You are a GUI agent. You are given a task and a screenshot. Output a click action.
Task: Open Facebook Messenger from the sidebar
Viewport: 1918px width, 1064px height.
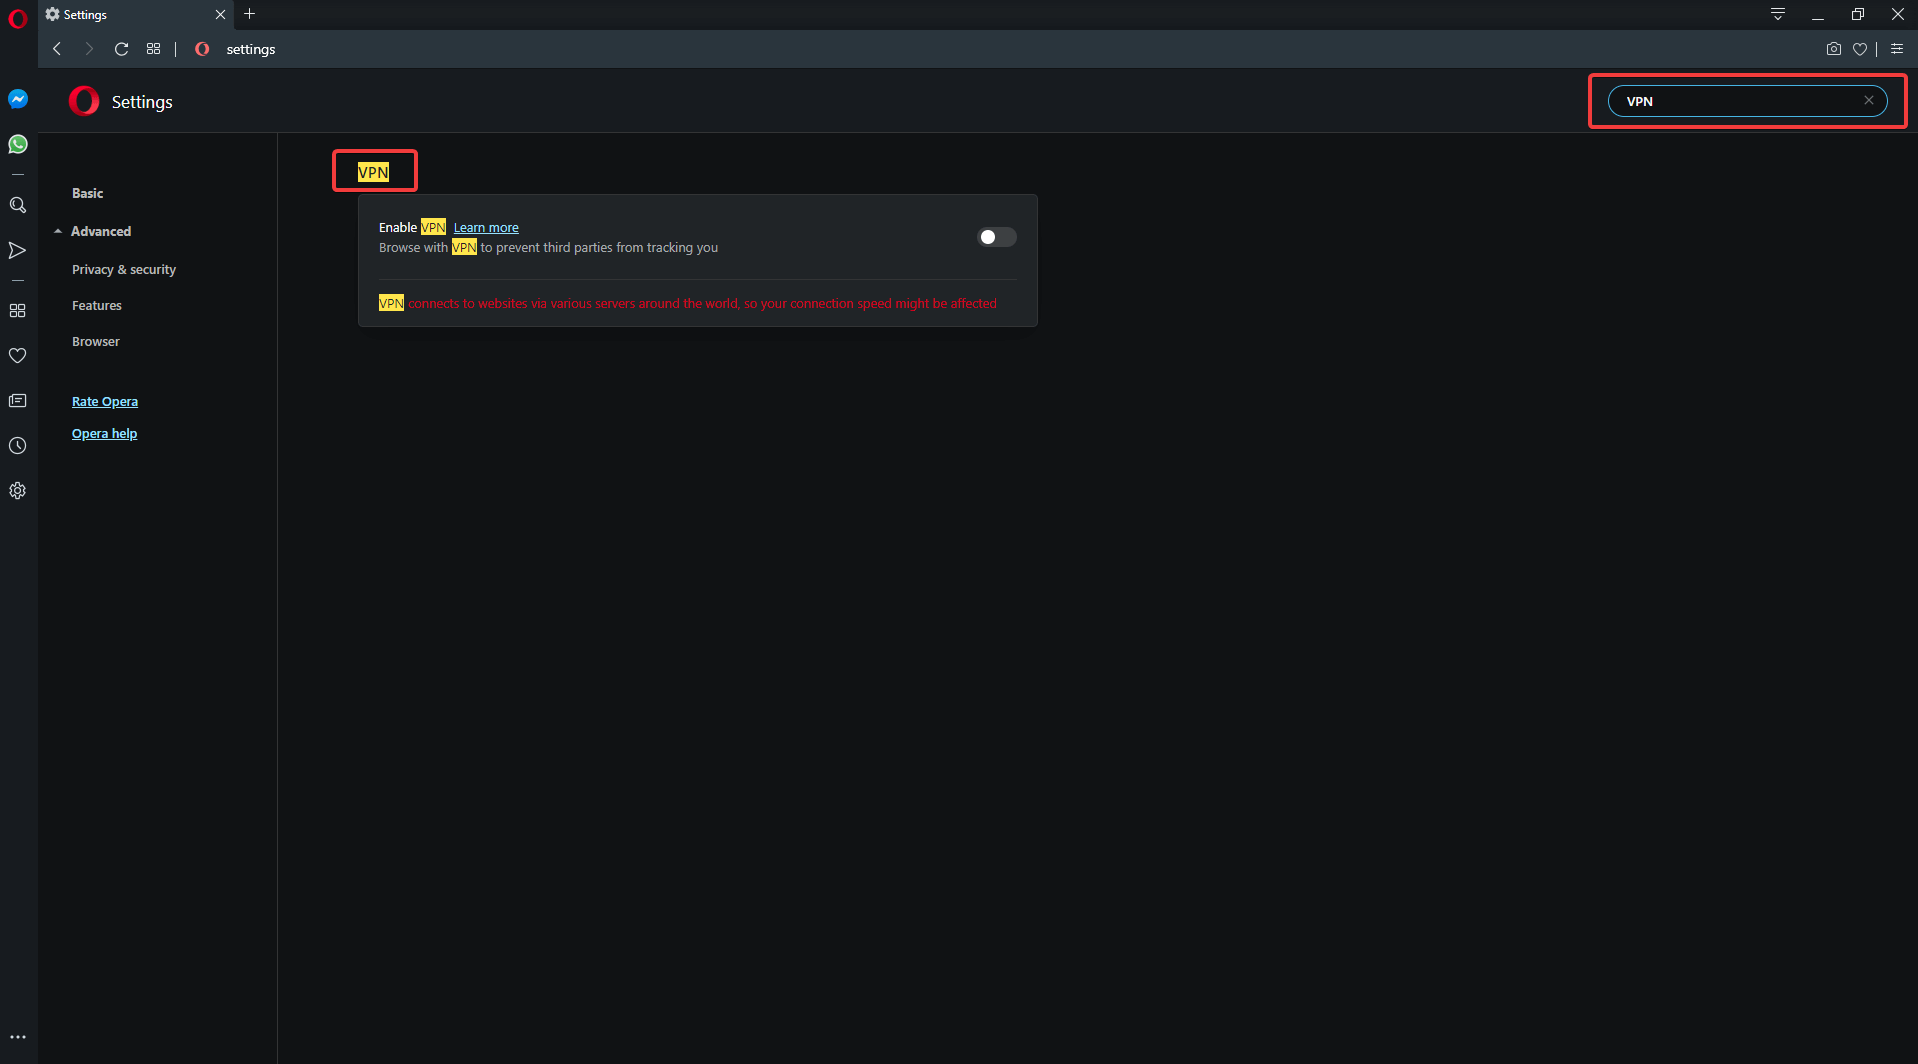(x=18, y=98)
